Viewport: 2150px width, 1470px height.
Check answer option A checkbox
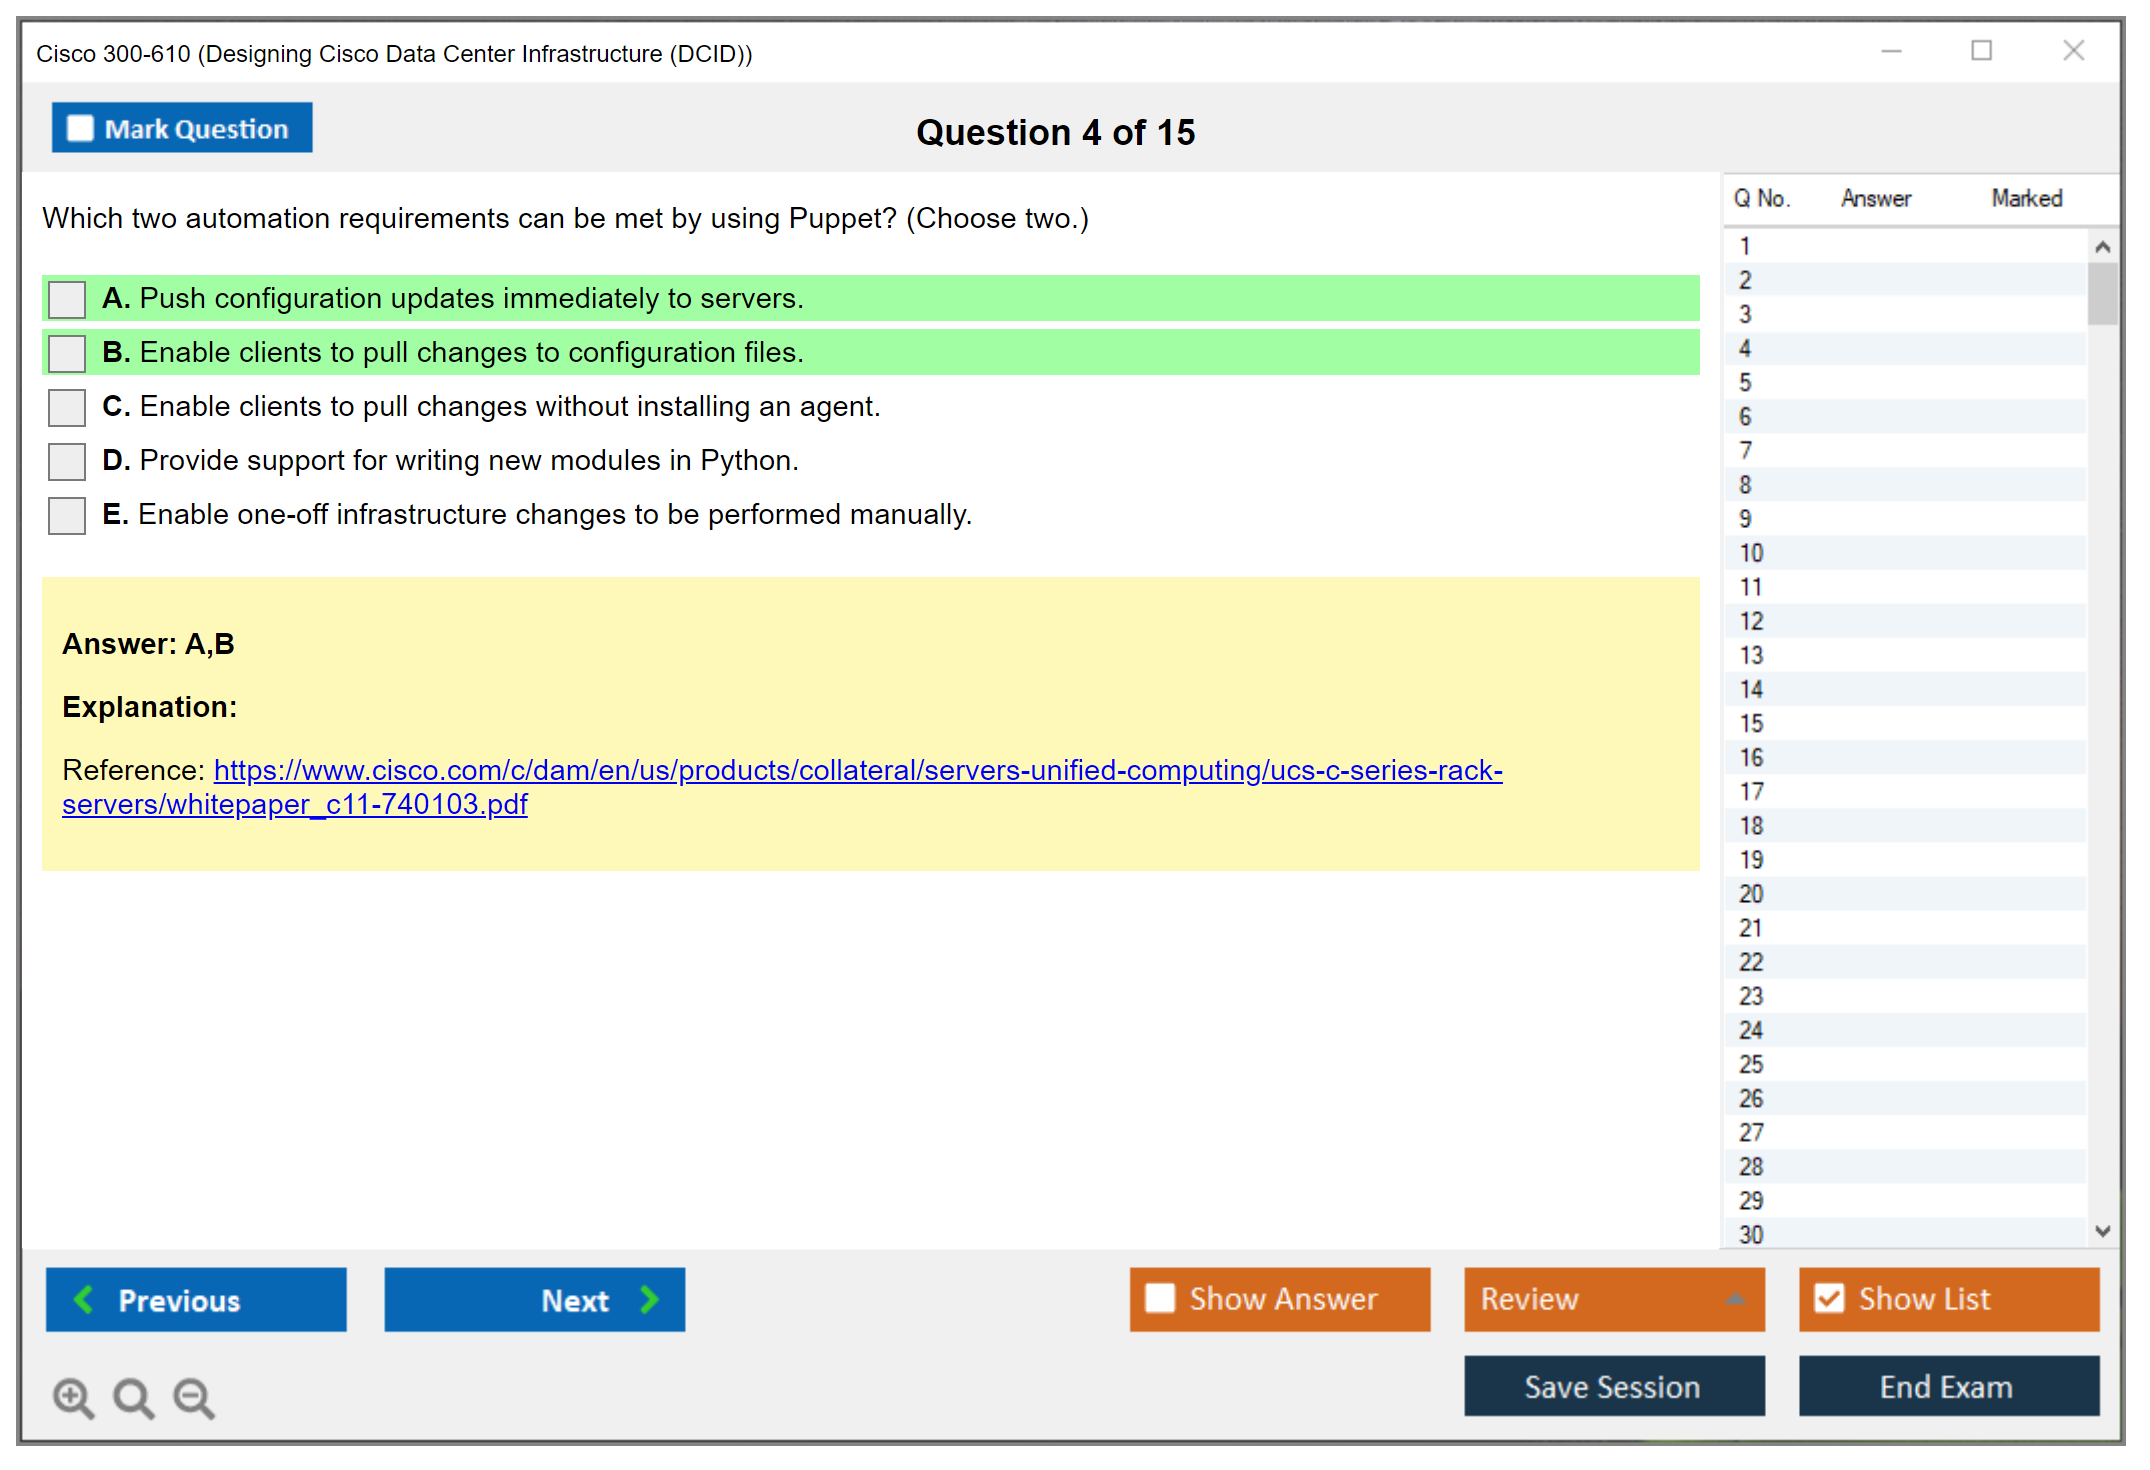pyautogui.click(x=67, y=299)
